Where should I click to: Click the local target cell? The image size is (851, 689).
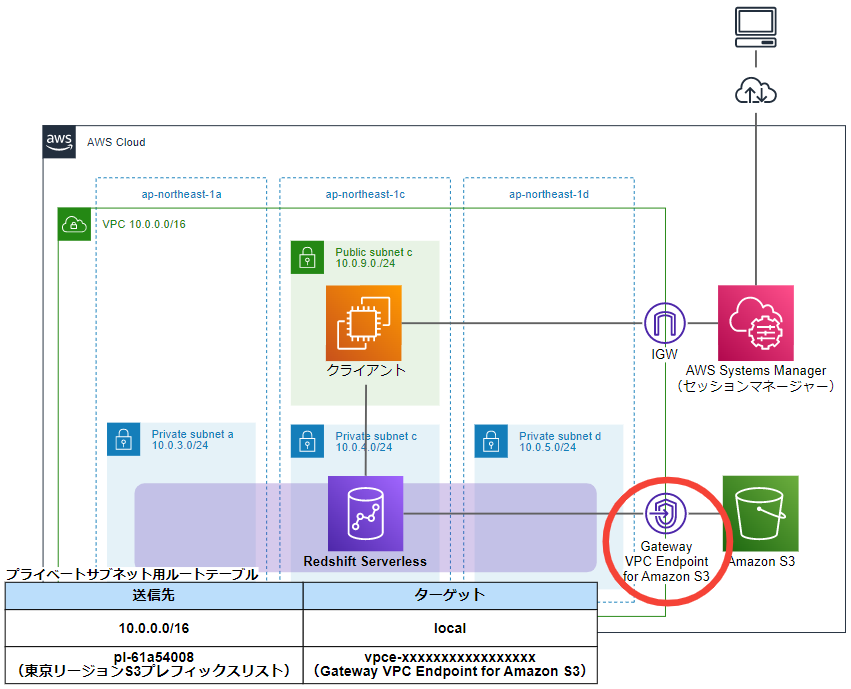pyautogui.click(x=450, y=628)
